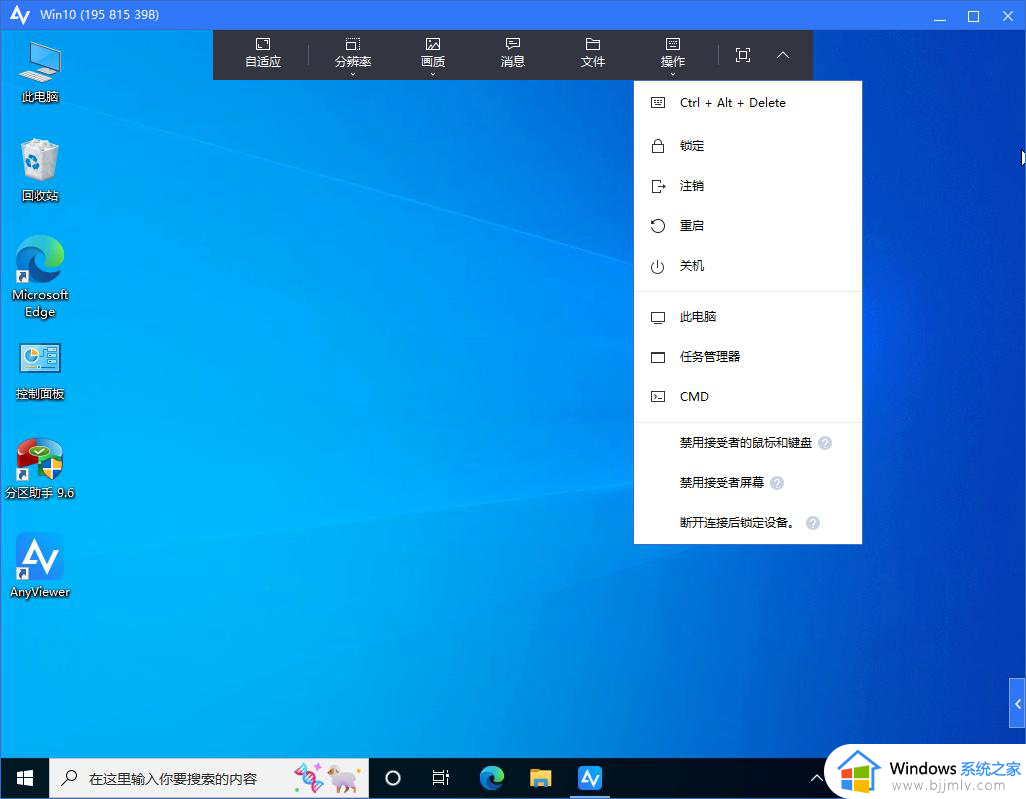This screenshot has width=1026, height=799.
Task: Click the AnyViewer logo in the title bar
Action: tap(20, 14)
